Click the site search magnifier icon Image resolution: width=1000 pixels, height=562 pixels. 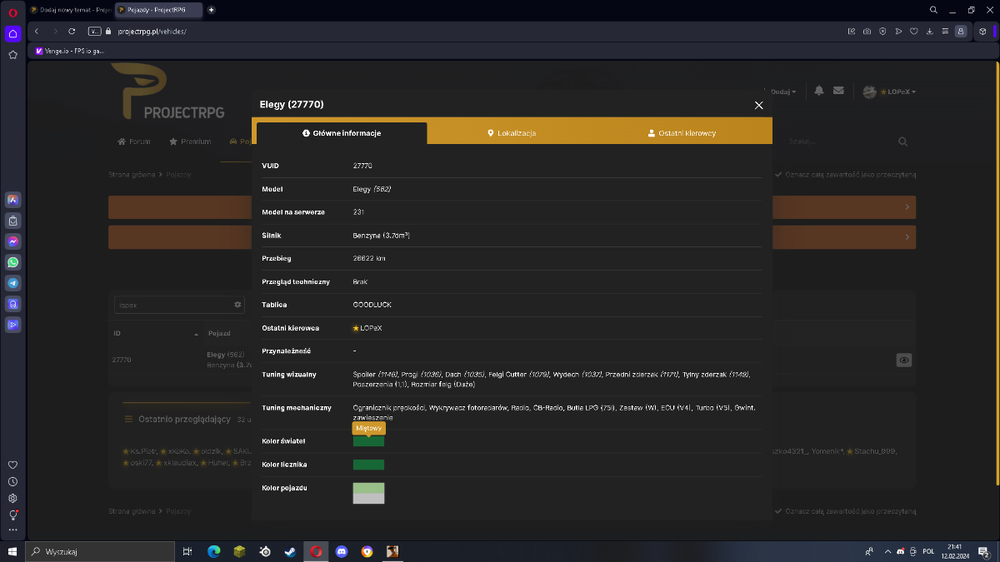pos(903,142)
